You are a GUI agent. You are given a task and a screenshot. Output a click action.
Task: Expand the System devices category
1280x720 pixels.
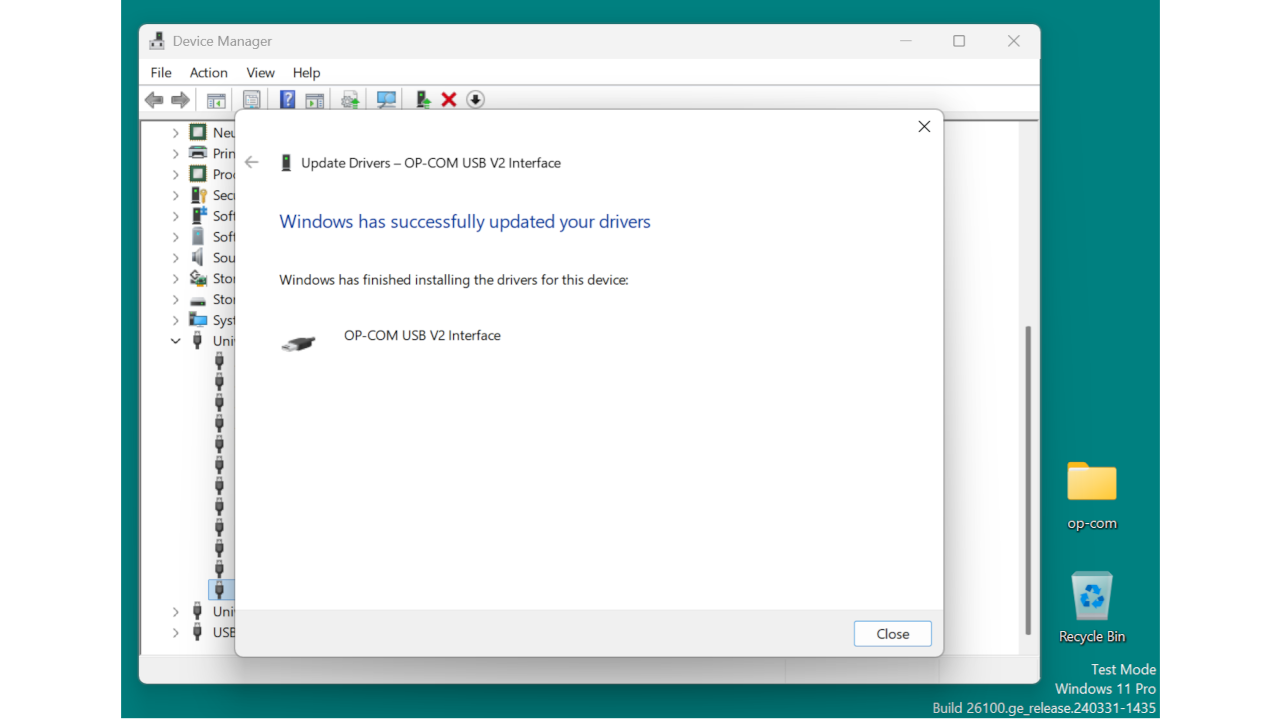[x=176, y=319]
